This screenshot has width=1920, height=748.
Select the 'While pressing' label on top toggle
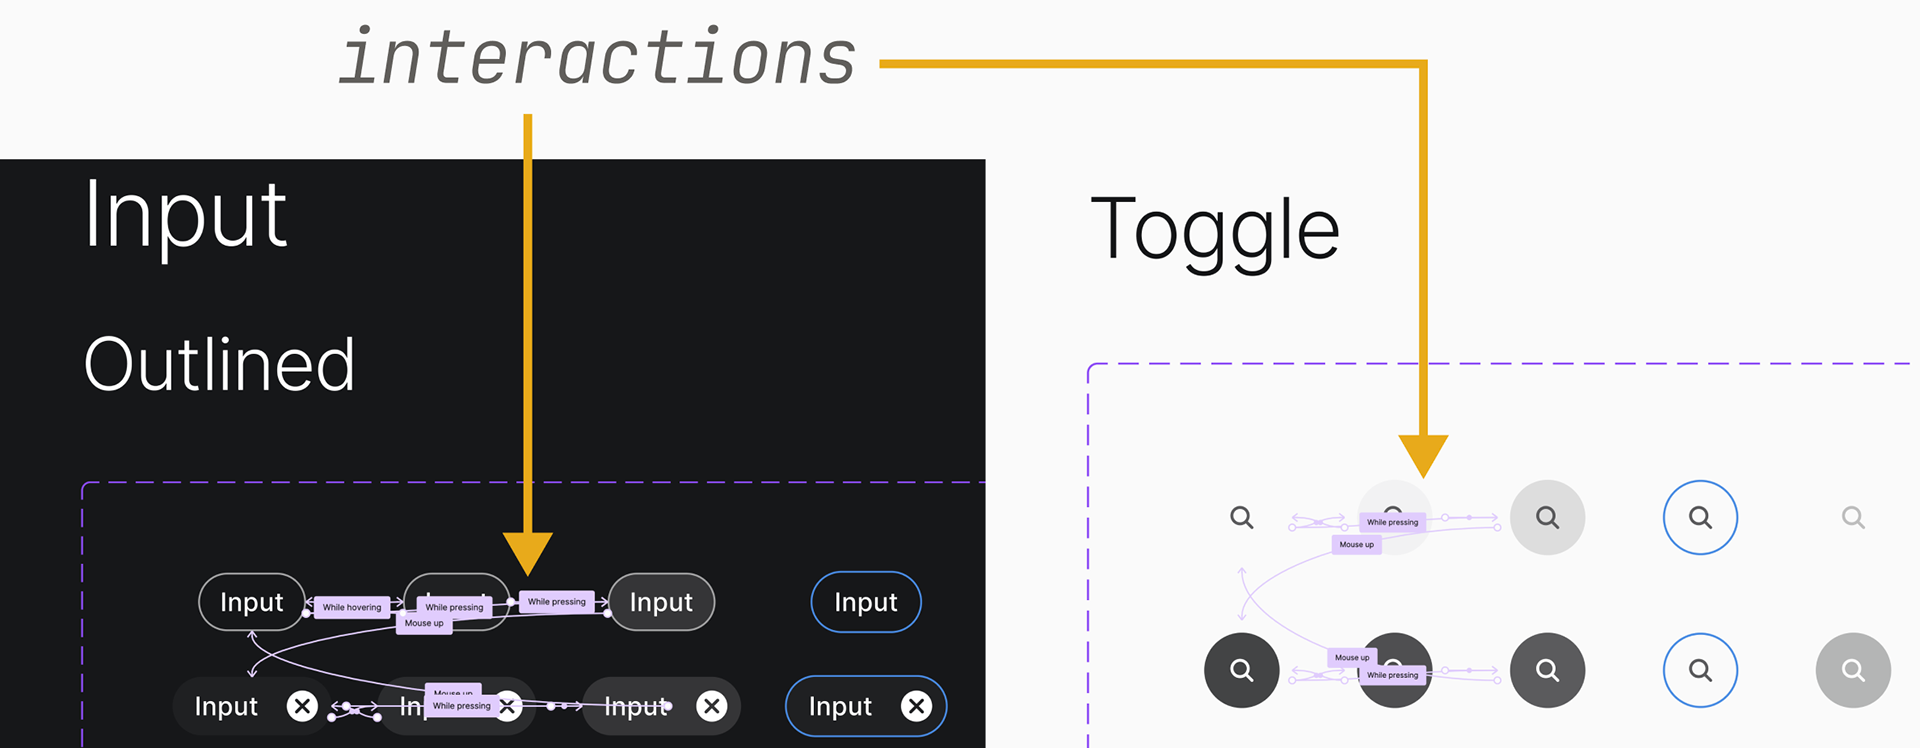(x=1393, y=522)
